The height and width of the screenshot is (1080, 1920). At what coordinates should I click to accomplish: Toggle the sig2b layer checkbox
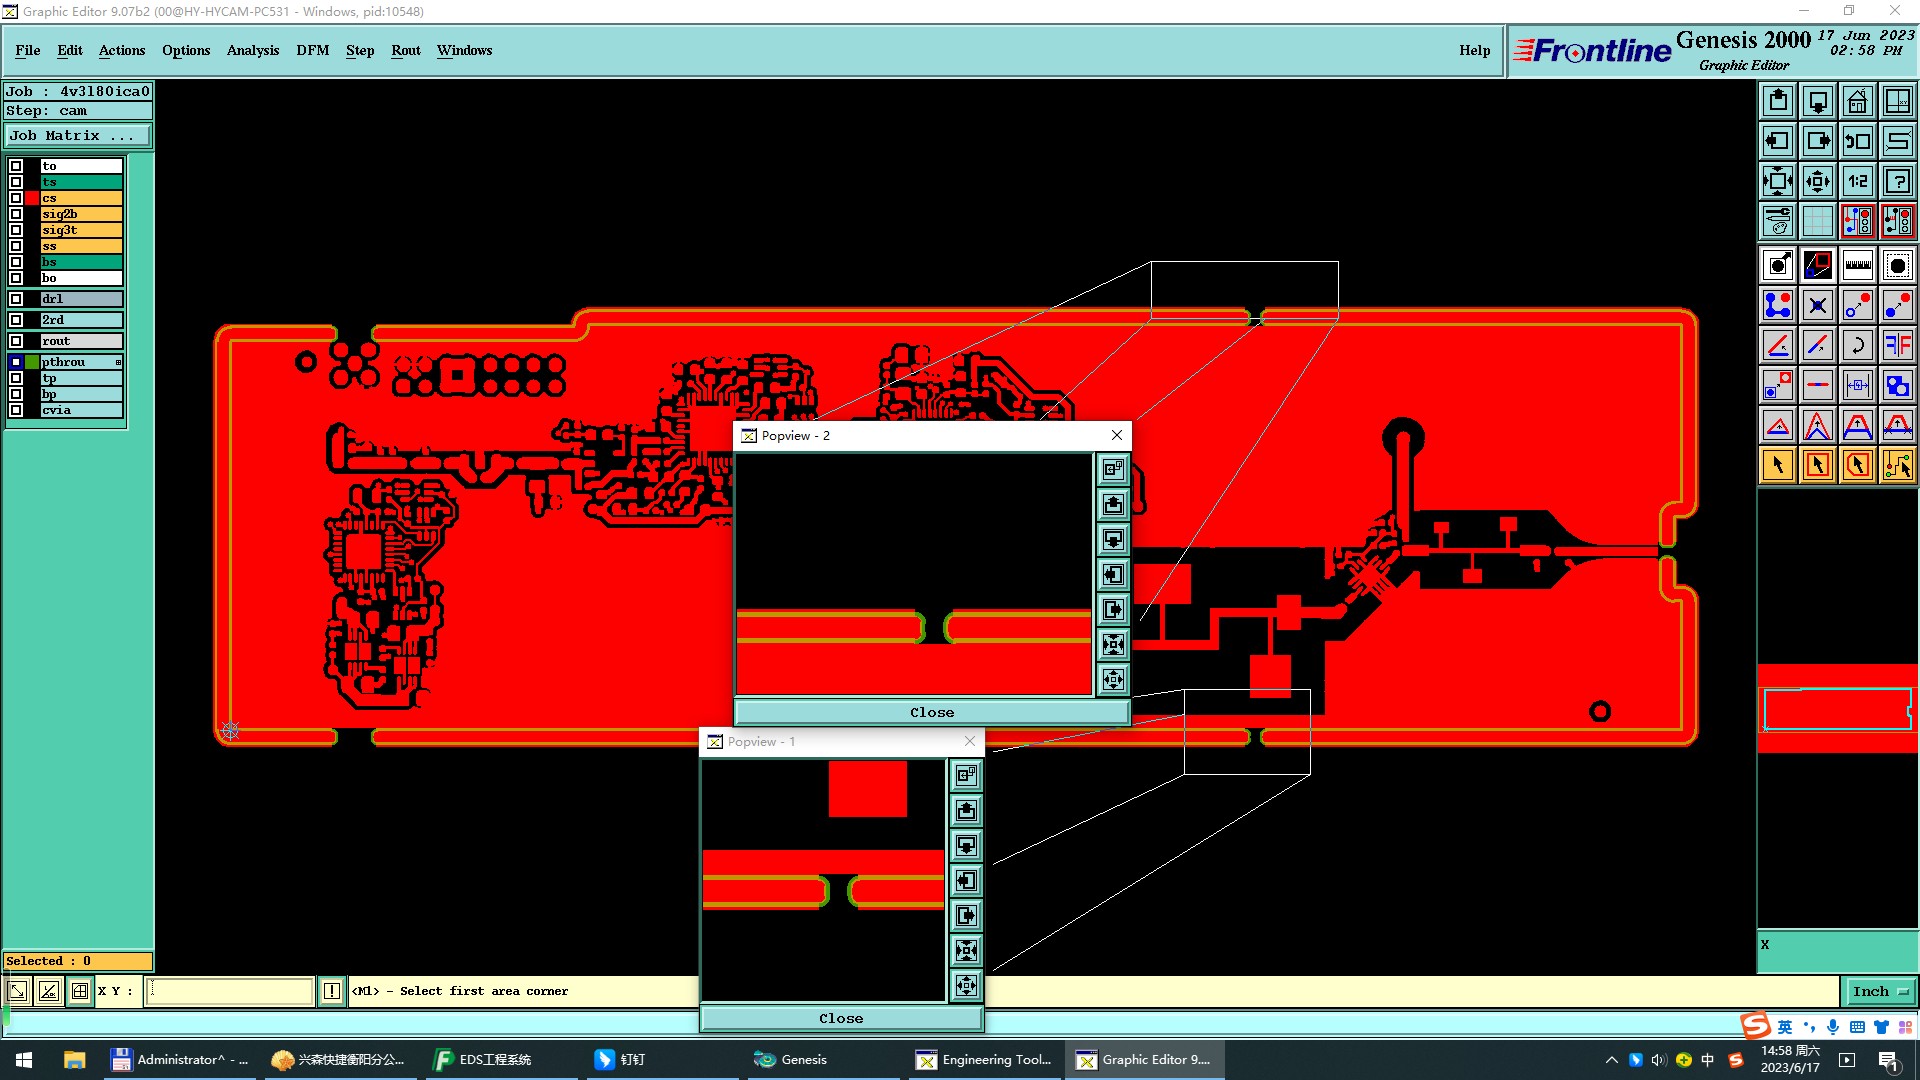click(x=16, y=214)
